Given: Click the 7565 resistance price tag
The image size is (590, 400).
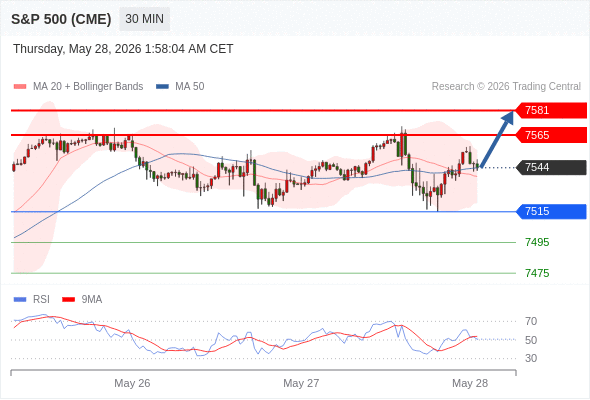Looking at the screenshot, I should coord(551,135).
